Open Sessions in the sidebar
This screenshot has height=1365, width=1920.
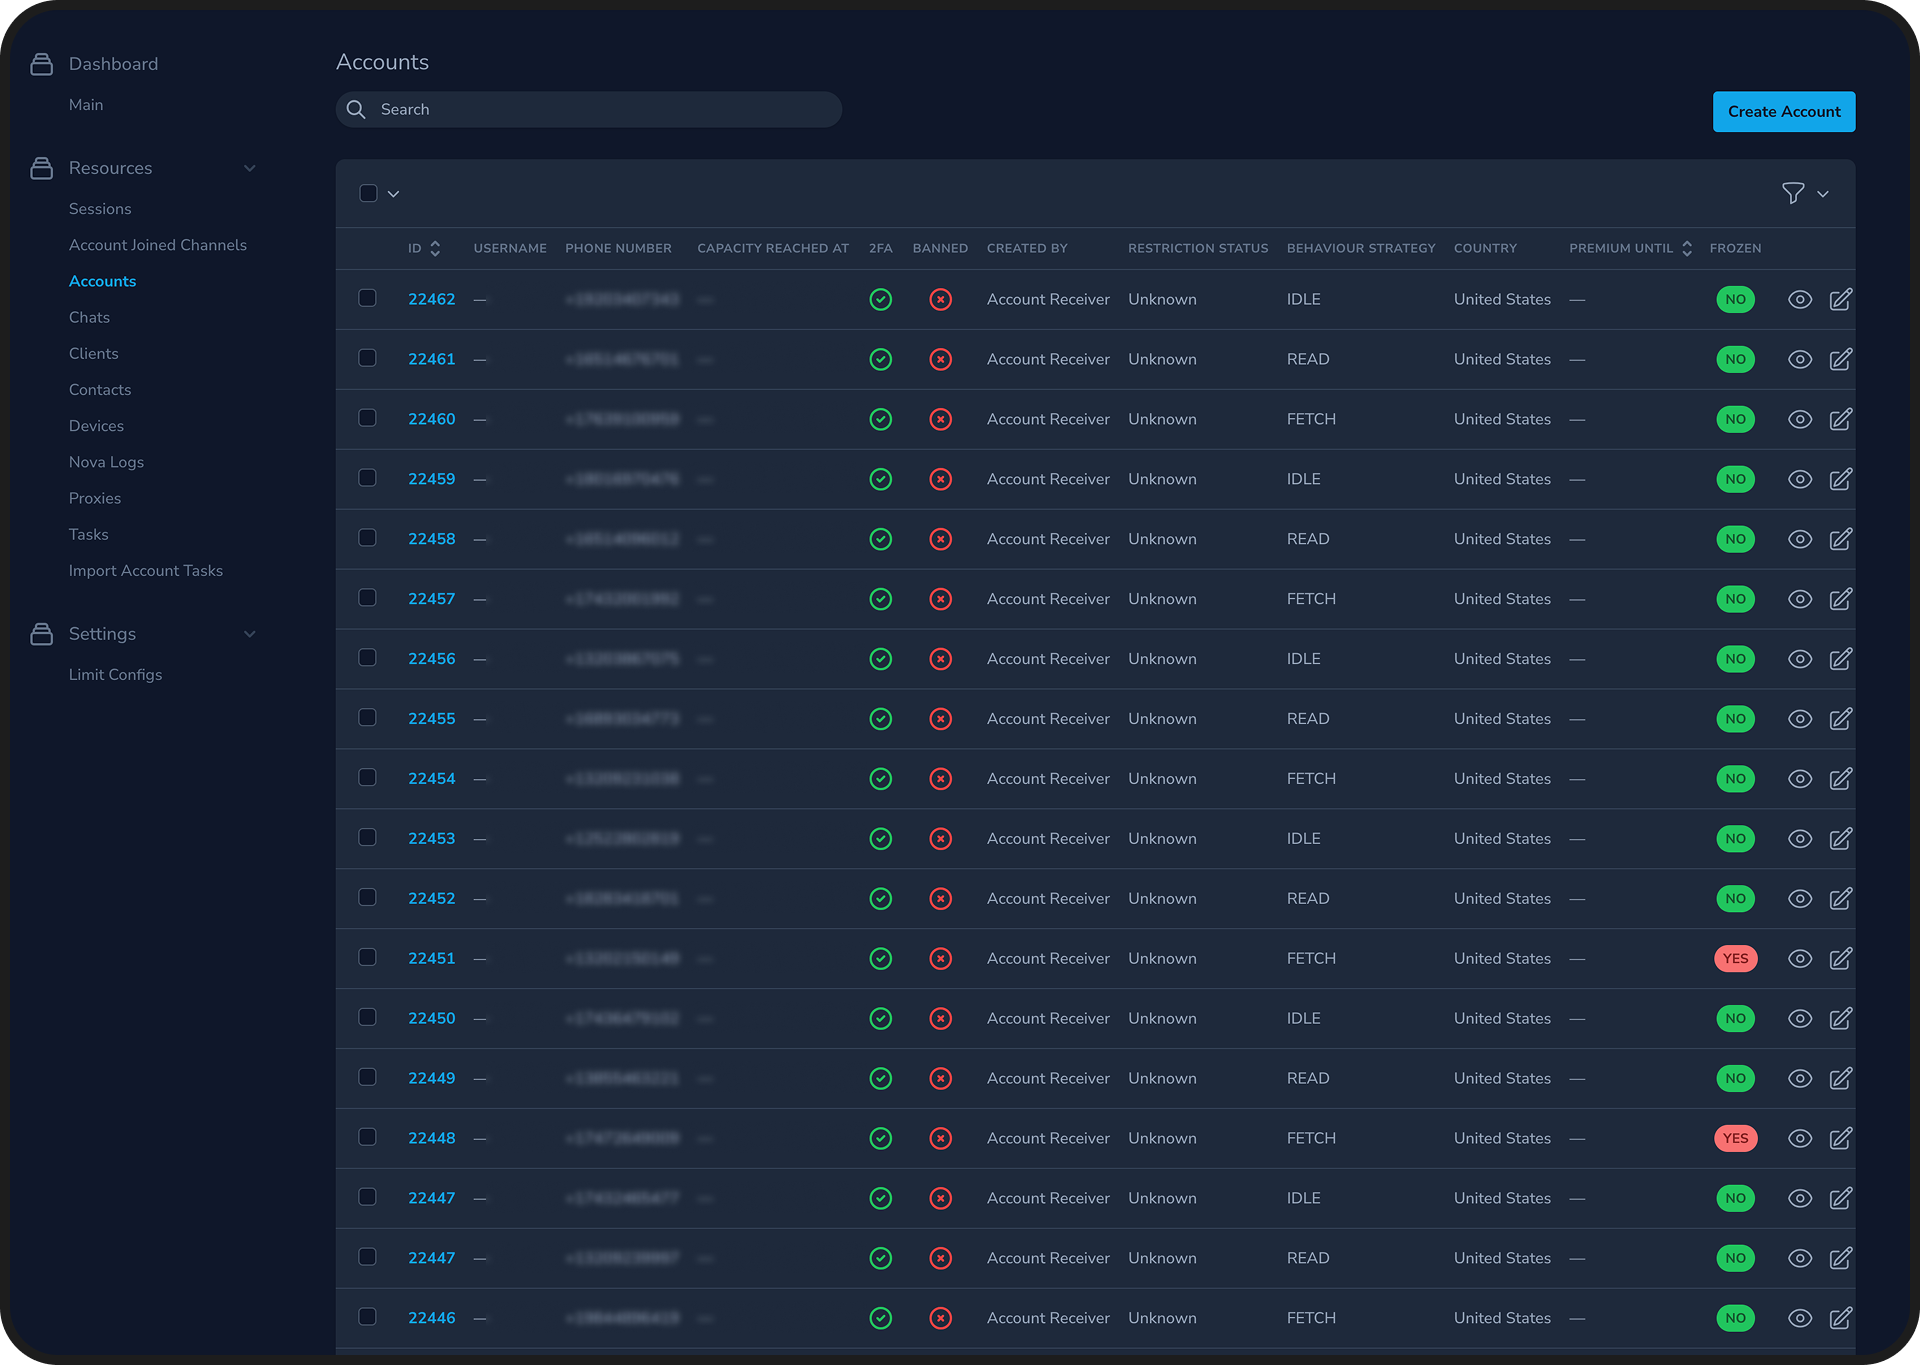point(100,209)
